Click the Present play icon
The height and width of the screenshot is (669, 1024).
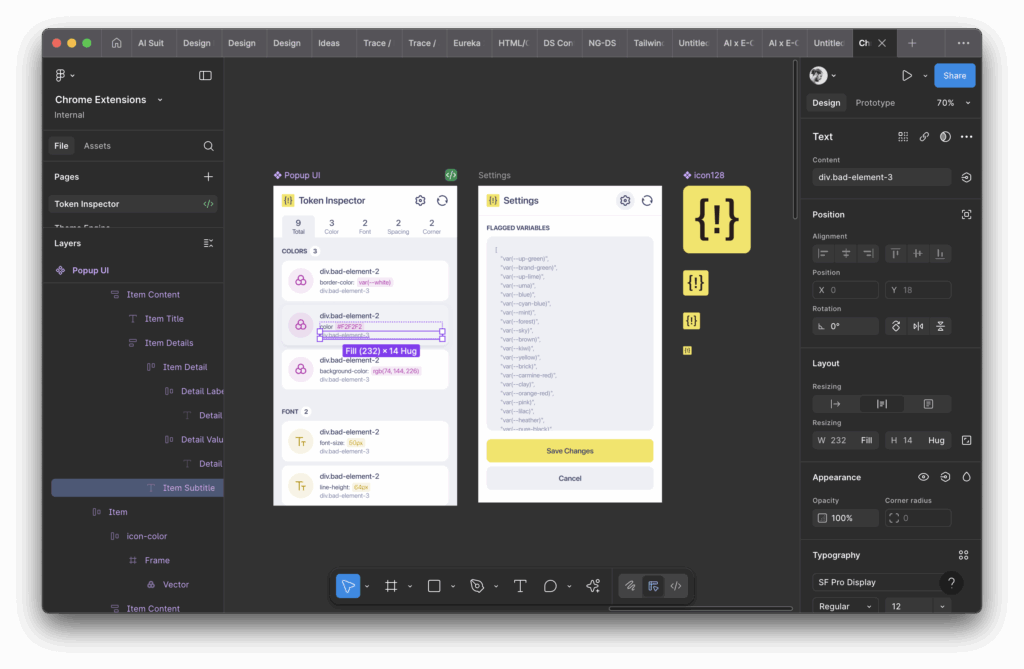click(906, 75)
